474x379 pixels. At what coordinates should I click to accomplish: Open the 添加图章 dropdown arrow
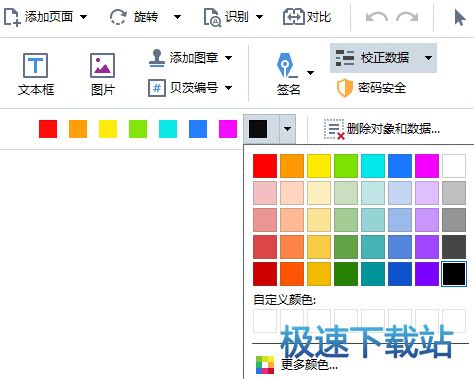(228, 58)
